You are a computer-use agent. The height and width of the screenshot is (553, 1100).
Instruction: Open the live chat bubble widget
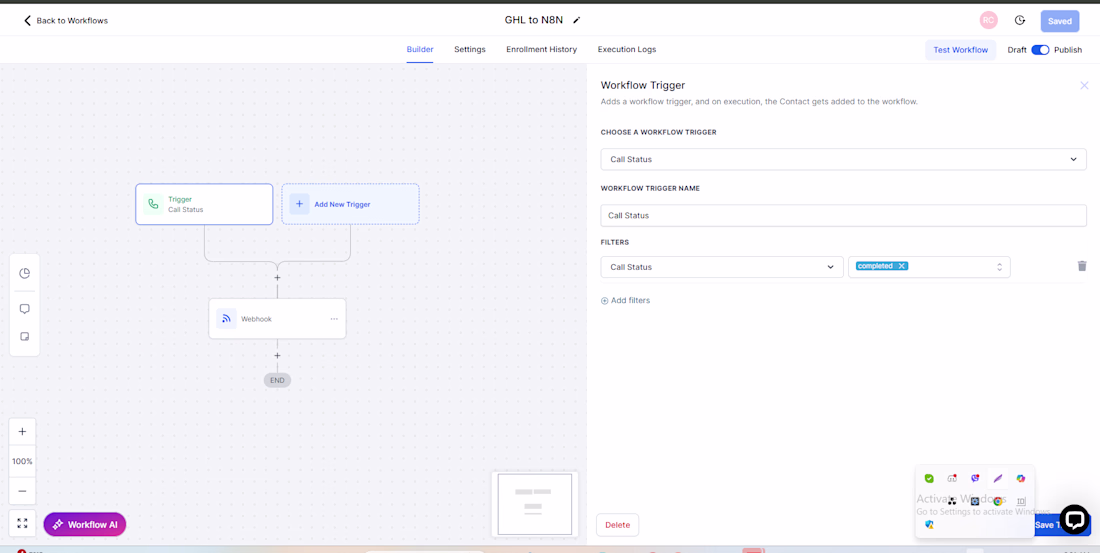tap(1074, 519)
